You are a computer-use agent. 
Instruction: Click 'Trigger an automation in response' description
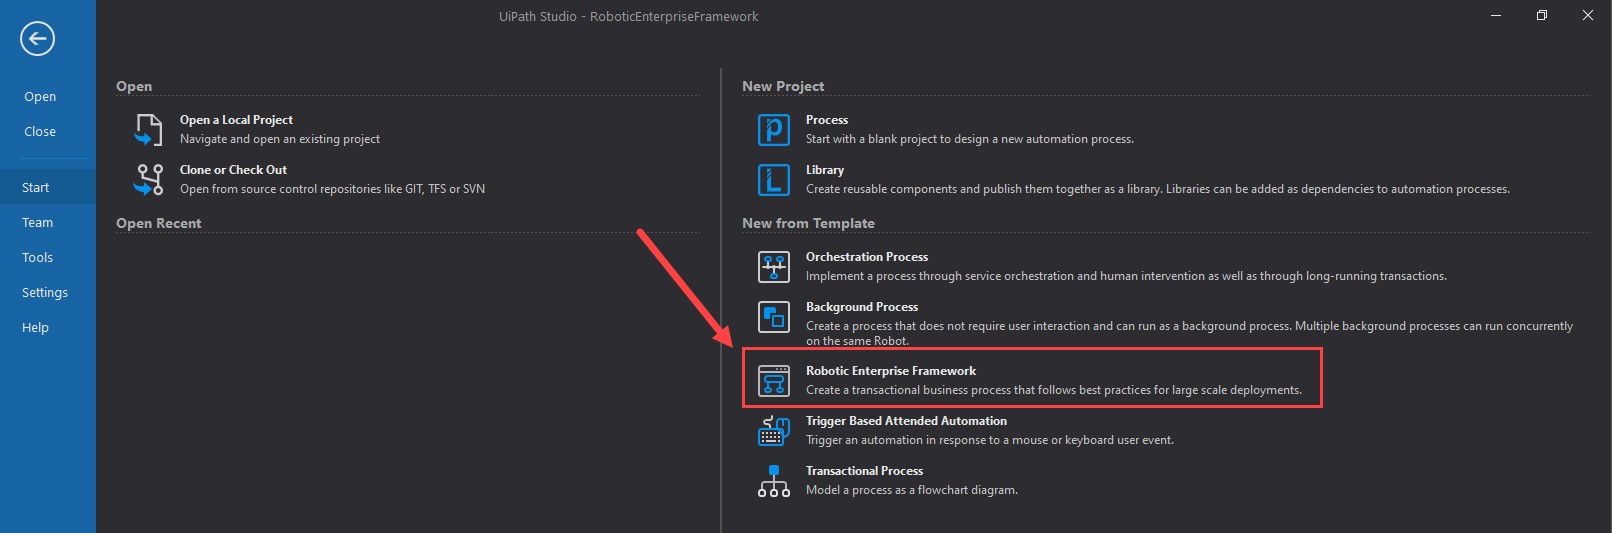(990, 440)
